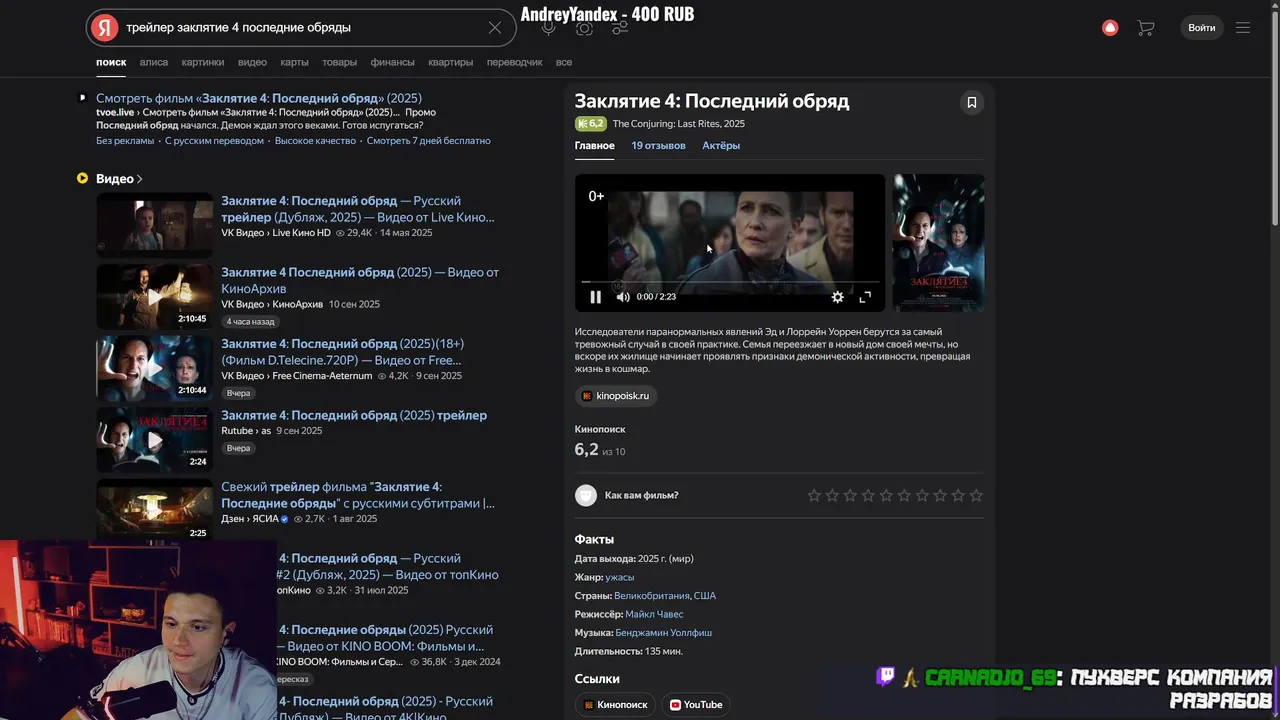Image resolution: width=1280 pixels, height=720 pixels.
Task: Switch to the видео tab
Action: pos(252,62)
